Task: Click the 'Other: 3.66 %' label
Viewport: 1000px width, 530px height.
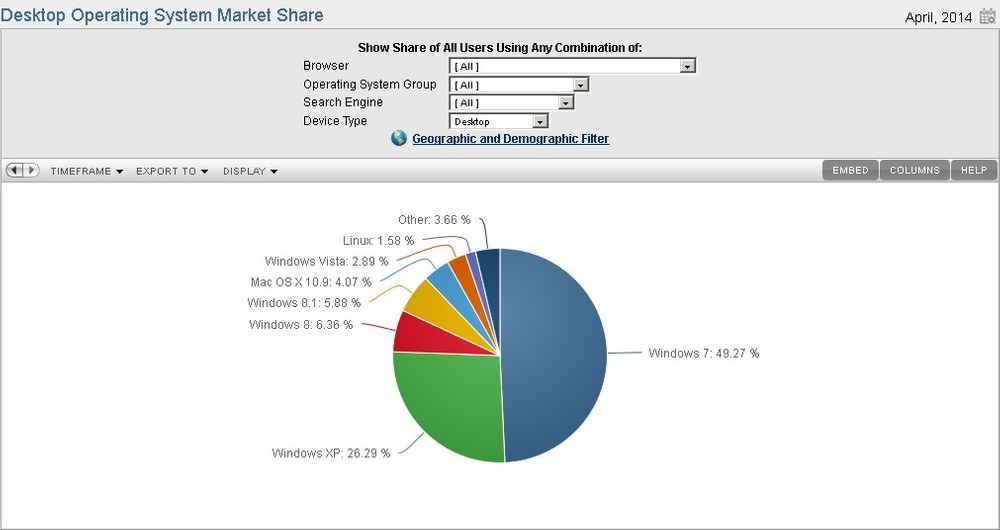Action: coord(434,220)
